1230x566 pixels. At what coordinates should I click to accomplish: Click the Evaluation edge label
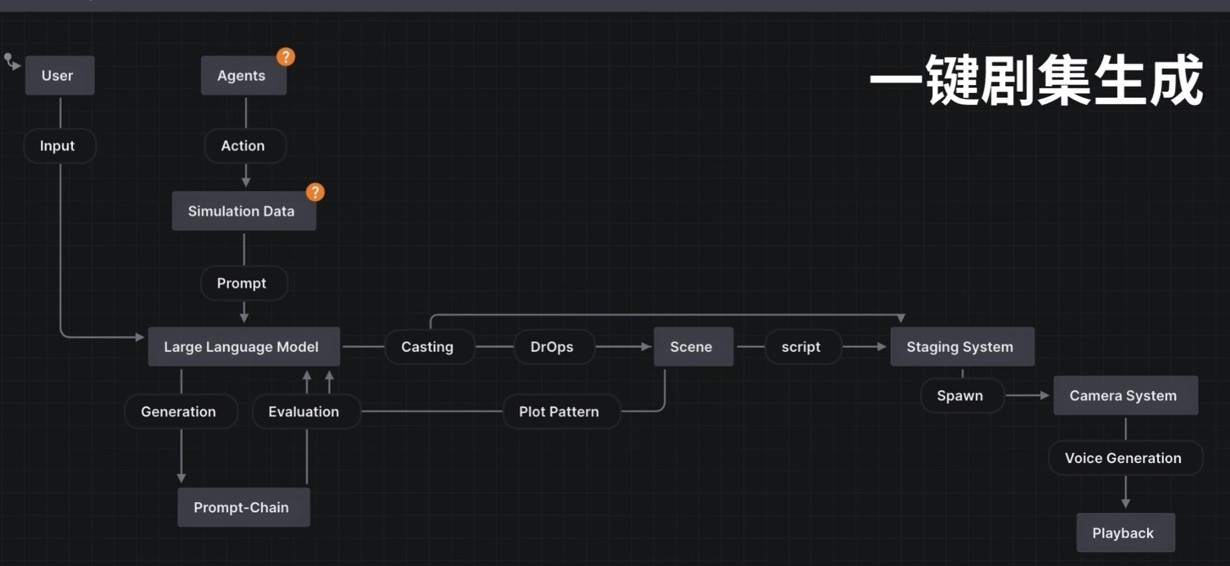pyautogui.click(x=305, y=412)
